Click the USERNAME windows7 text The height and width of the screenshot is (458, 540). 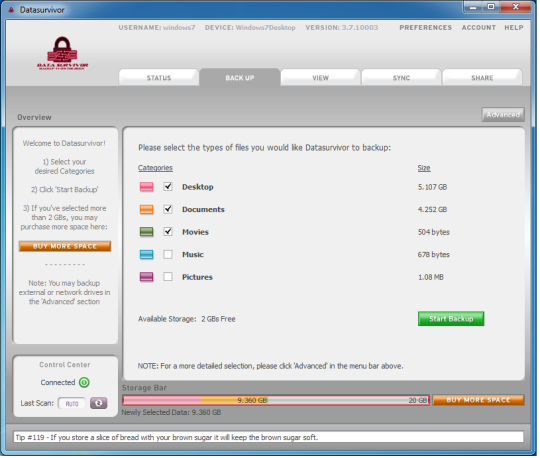pyautogui.click(x=158, y=28)
